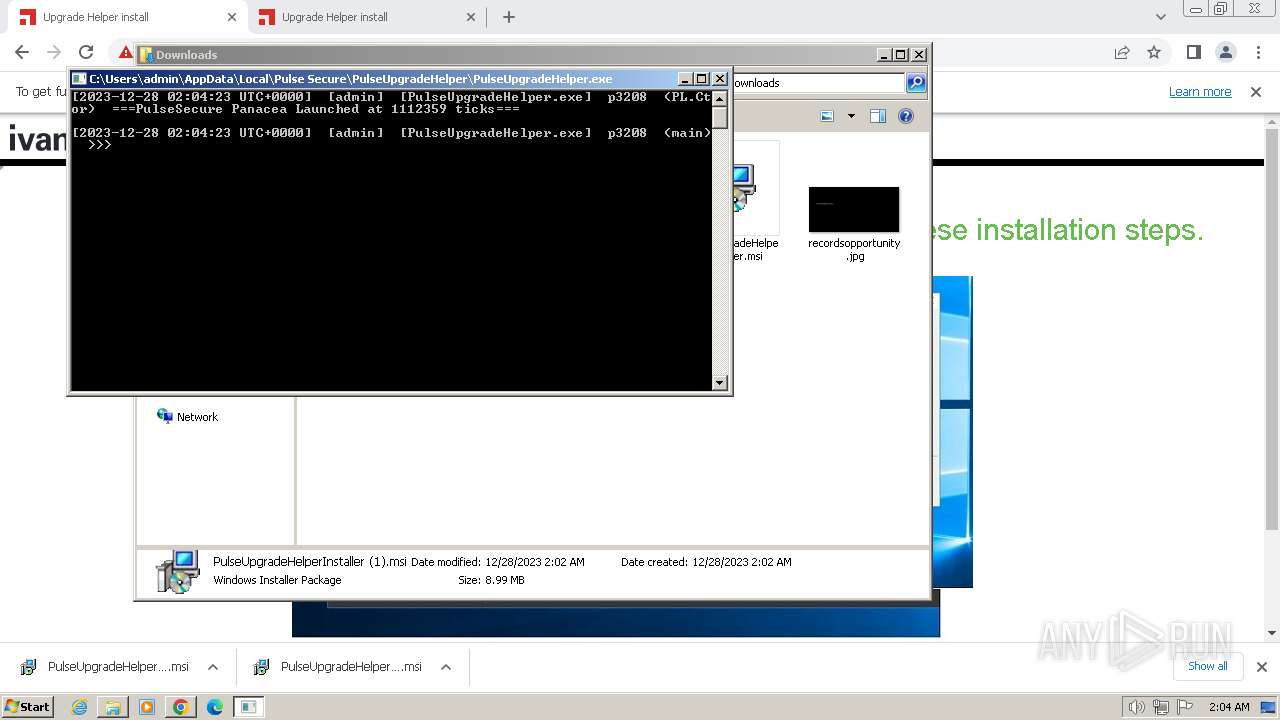The width and height of the screenshot is (1280, 720).
Task: Close the inactive Upgrade Helper install tab
Action: coord(471,17)
